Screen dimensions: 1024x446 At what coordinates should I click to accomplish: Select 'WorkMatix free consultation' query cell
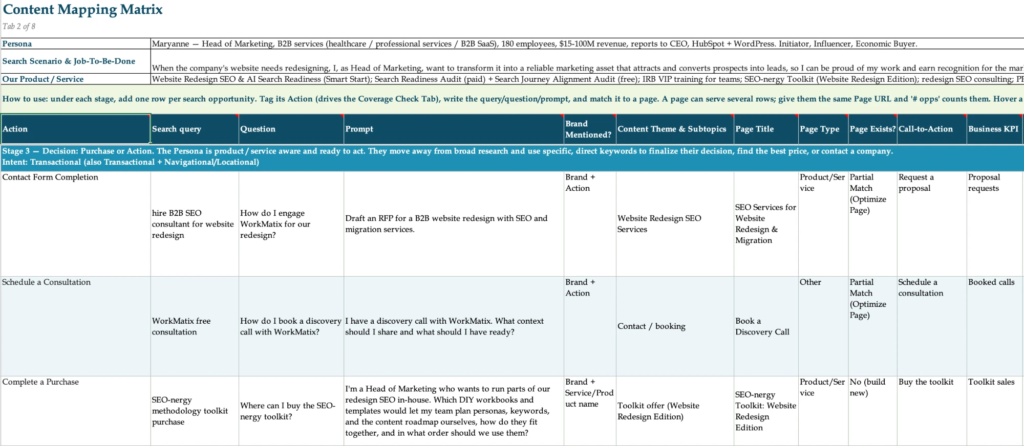pos(195,326)
